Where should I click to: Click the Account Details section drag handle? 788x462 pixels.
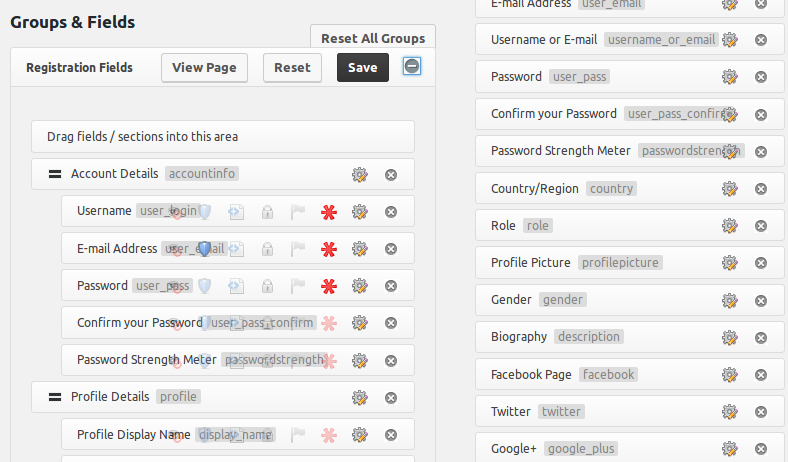point(55,174)
